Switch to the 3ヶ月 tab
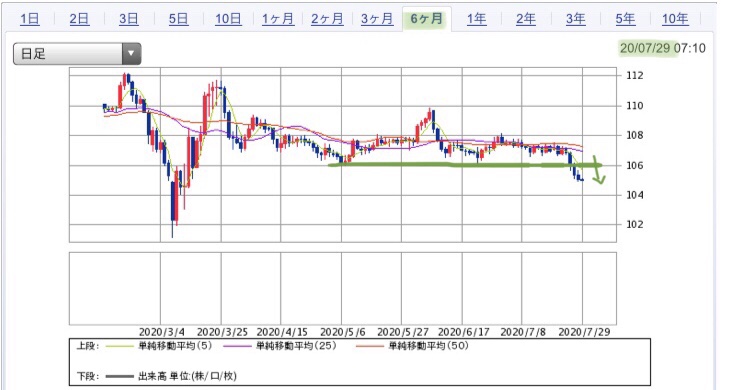 (x=377, y=19)
